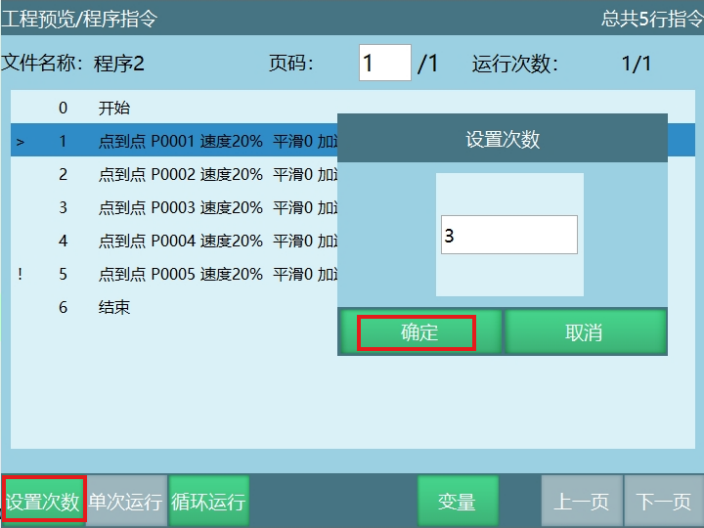
Task: Click the exclamation marker on row 5
Action: (20, 274)
